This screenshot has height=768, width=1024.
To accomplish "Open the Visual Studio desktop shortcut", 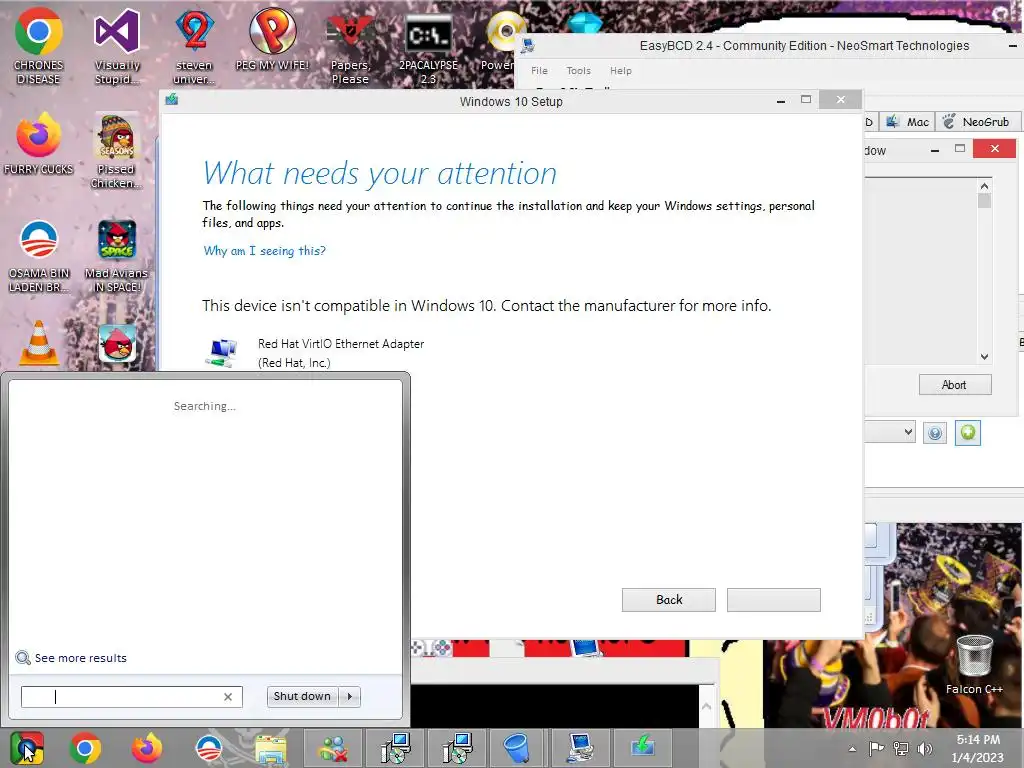I will 117,46.
